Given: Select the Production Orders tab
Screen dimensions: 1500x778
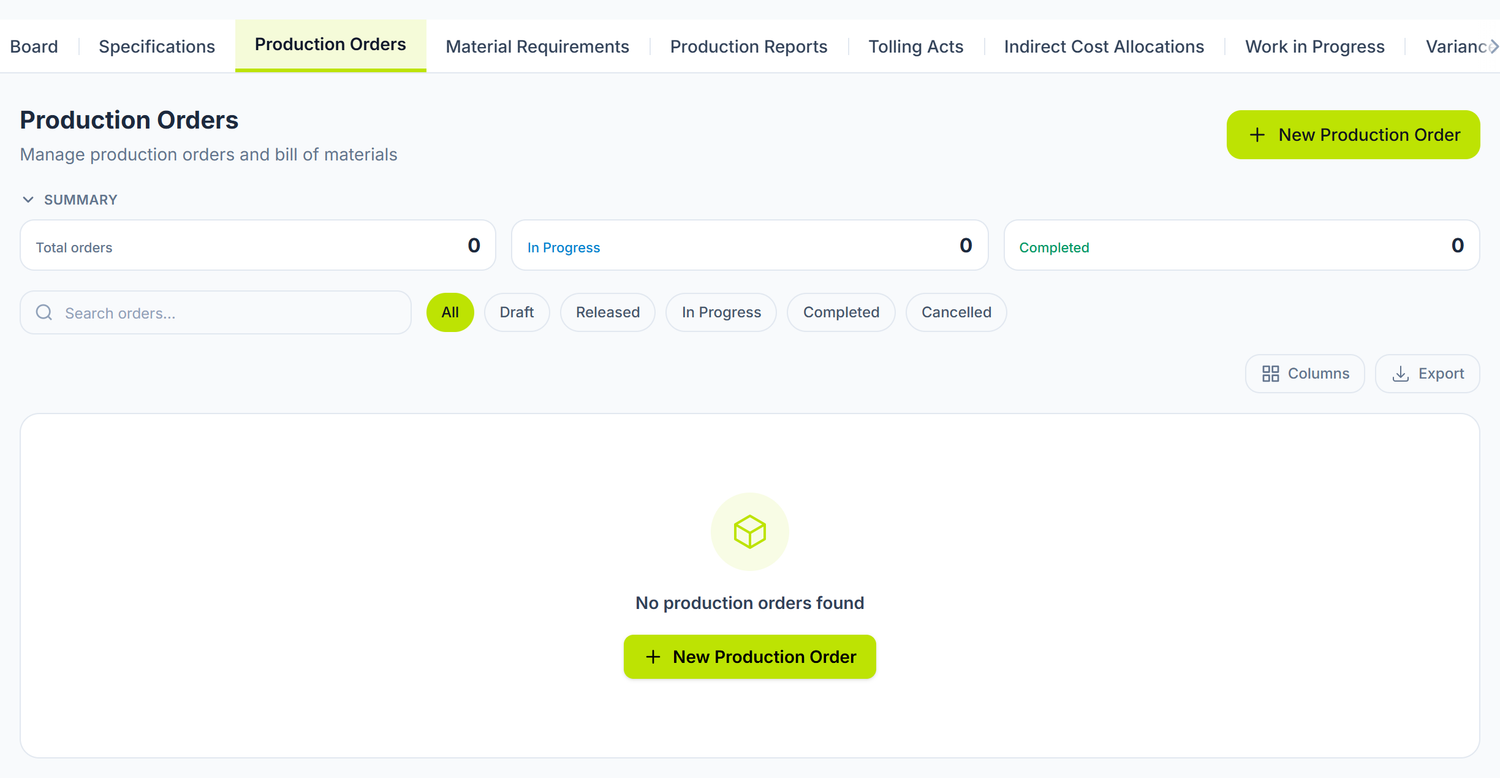Looking at the screenshot, I should coord(330,45).
